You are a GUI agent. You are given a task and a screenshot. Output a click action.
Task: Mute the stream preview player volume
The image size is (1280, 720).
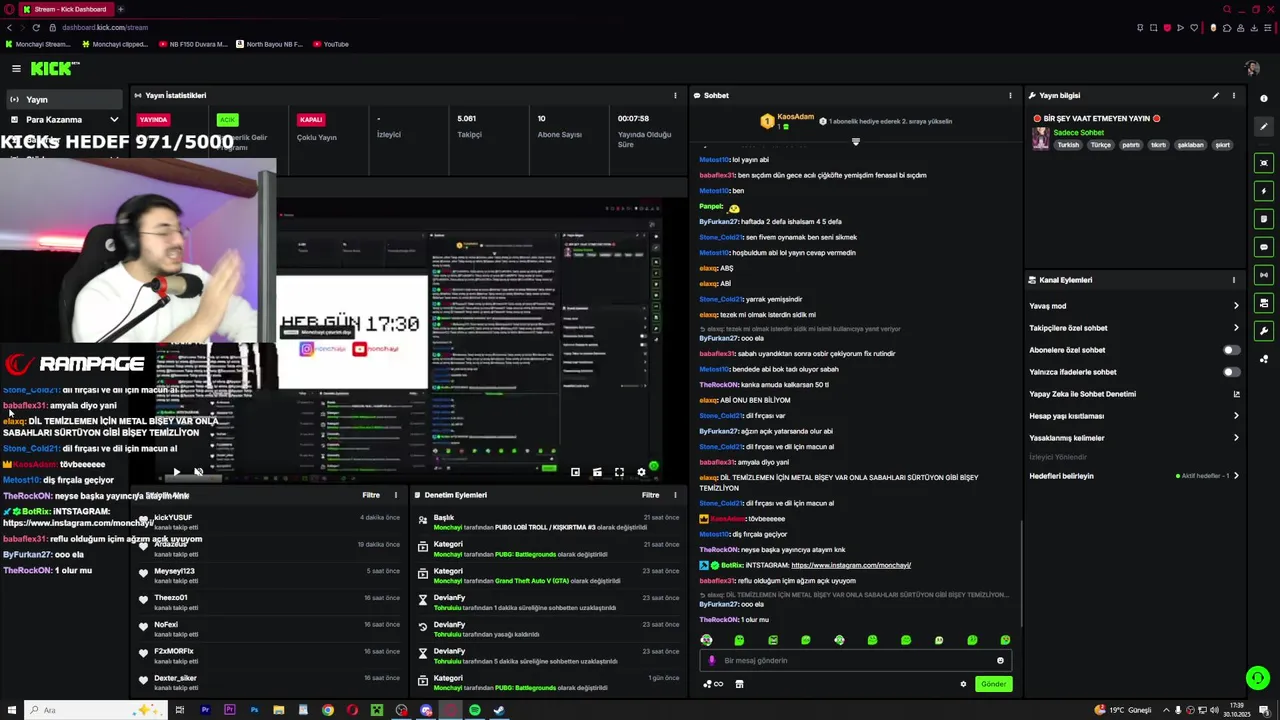coord(198,472)
